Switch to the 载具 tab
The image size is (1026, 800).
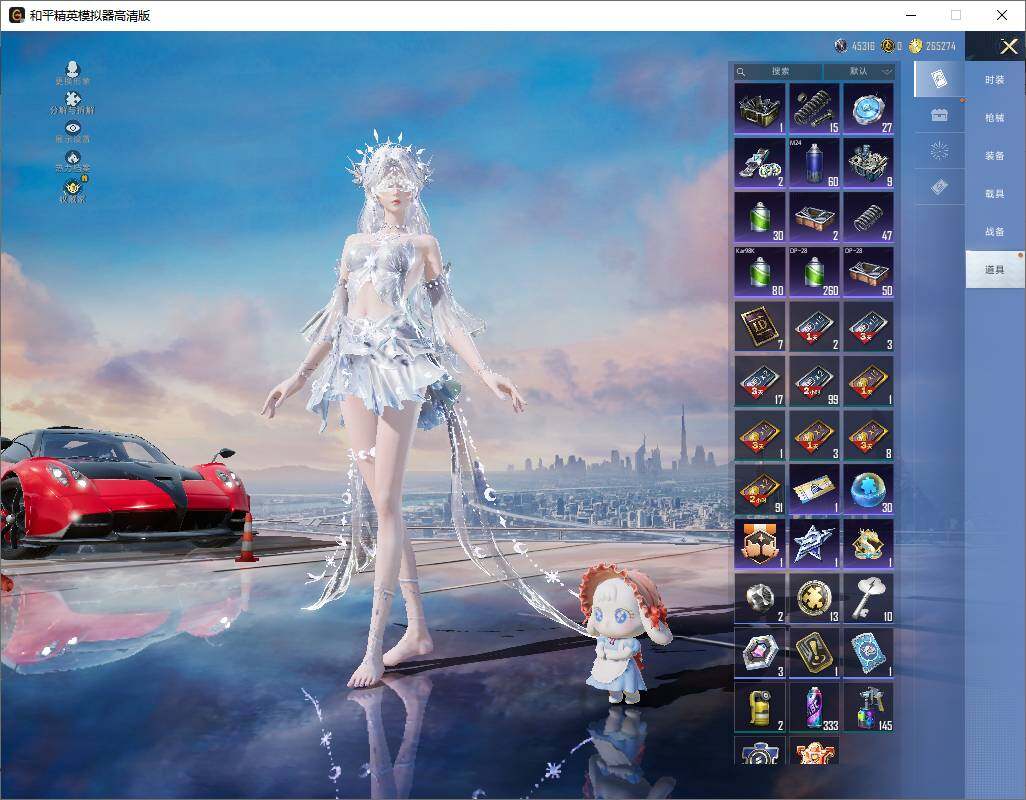(x=995, y=194)
